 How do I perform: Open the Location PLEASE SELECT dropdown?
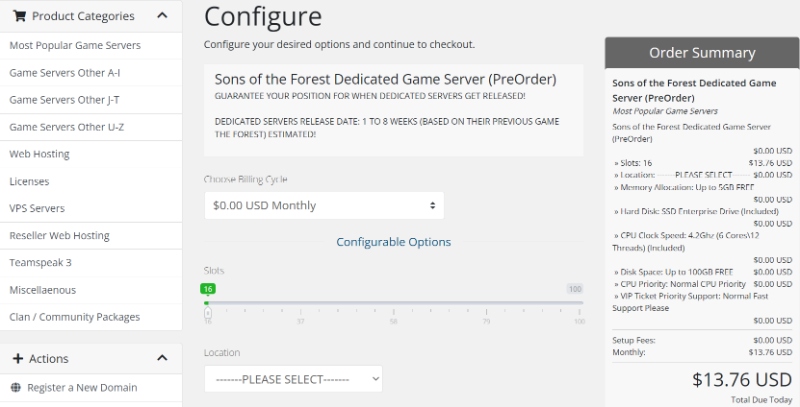coord(292,379)
